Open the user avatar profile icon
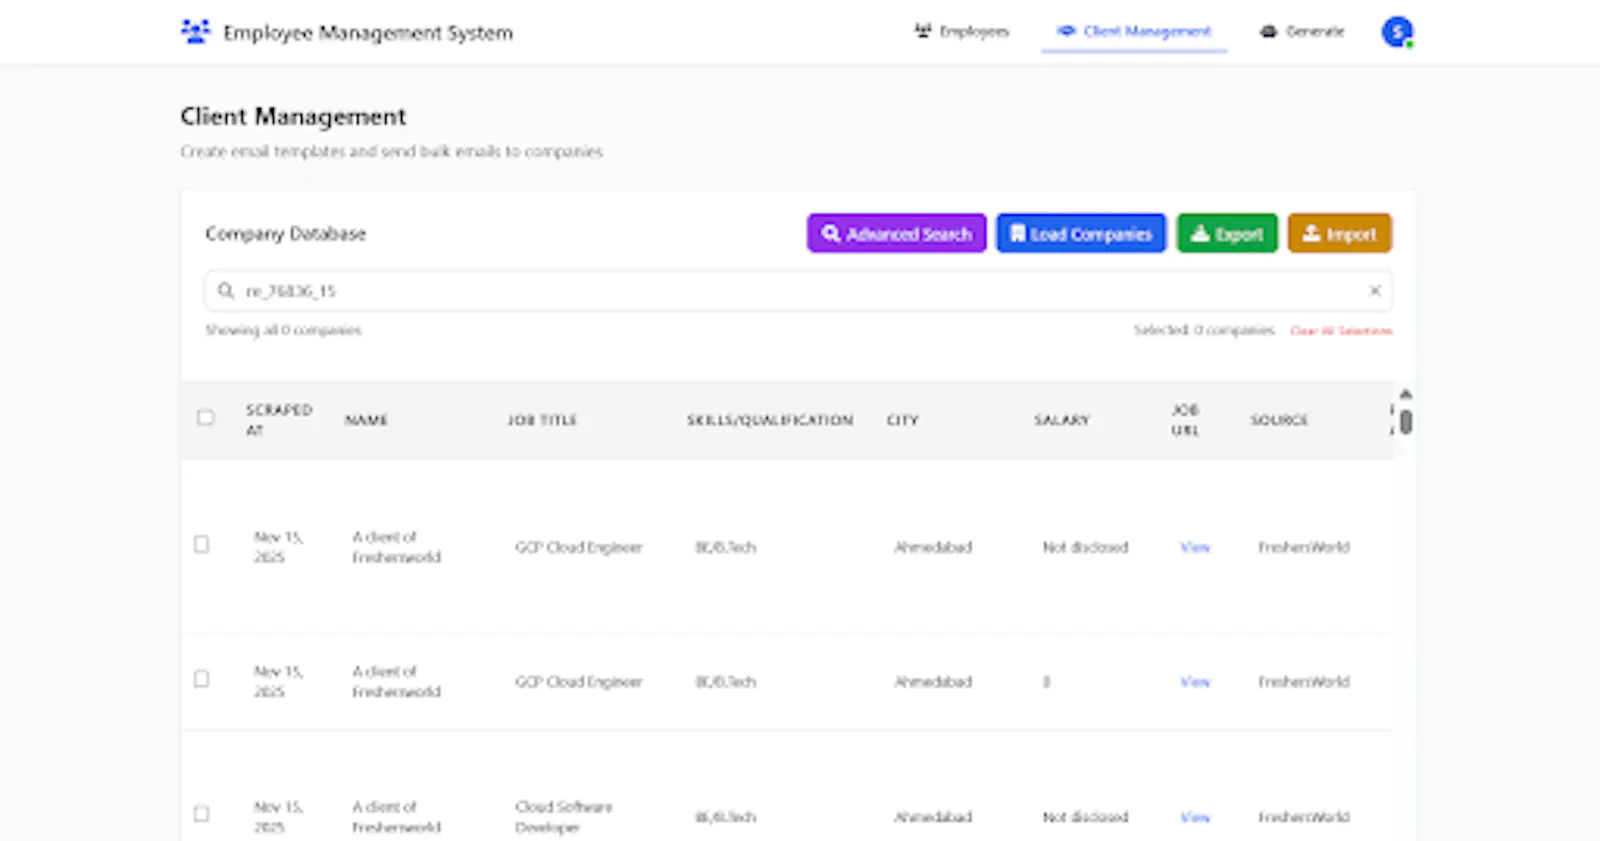Viewport: 1600px width, 841px height. 1397,32
